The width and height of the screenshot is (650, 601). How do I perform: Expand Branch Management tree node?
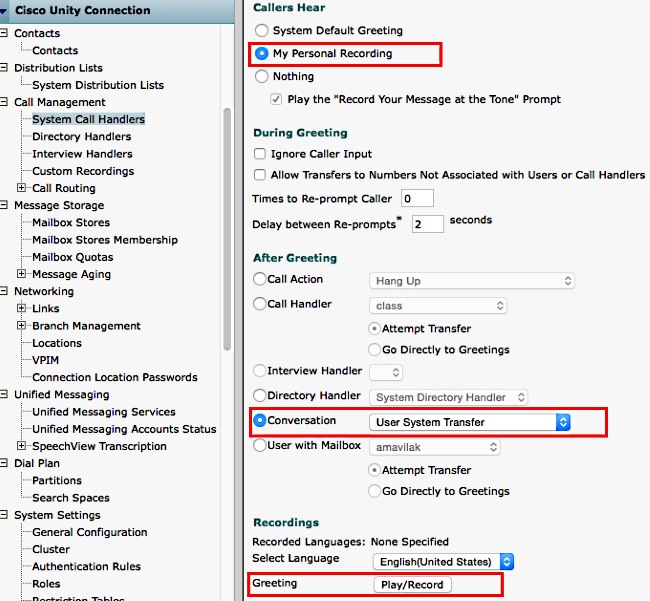click(22, 326)
